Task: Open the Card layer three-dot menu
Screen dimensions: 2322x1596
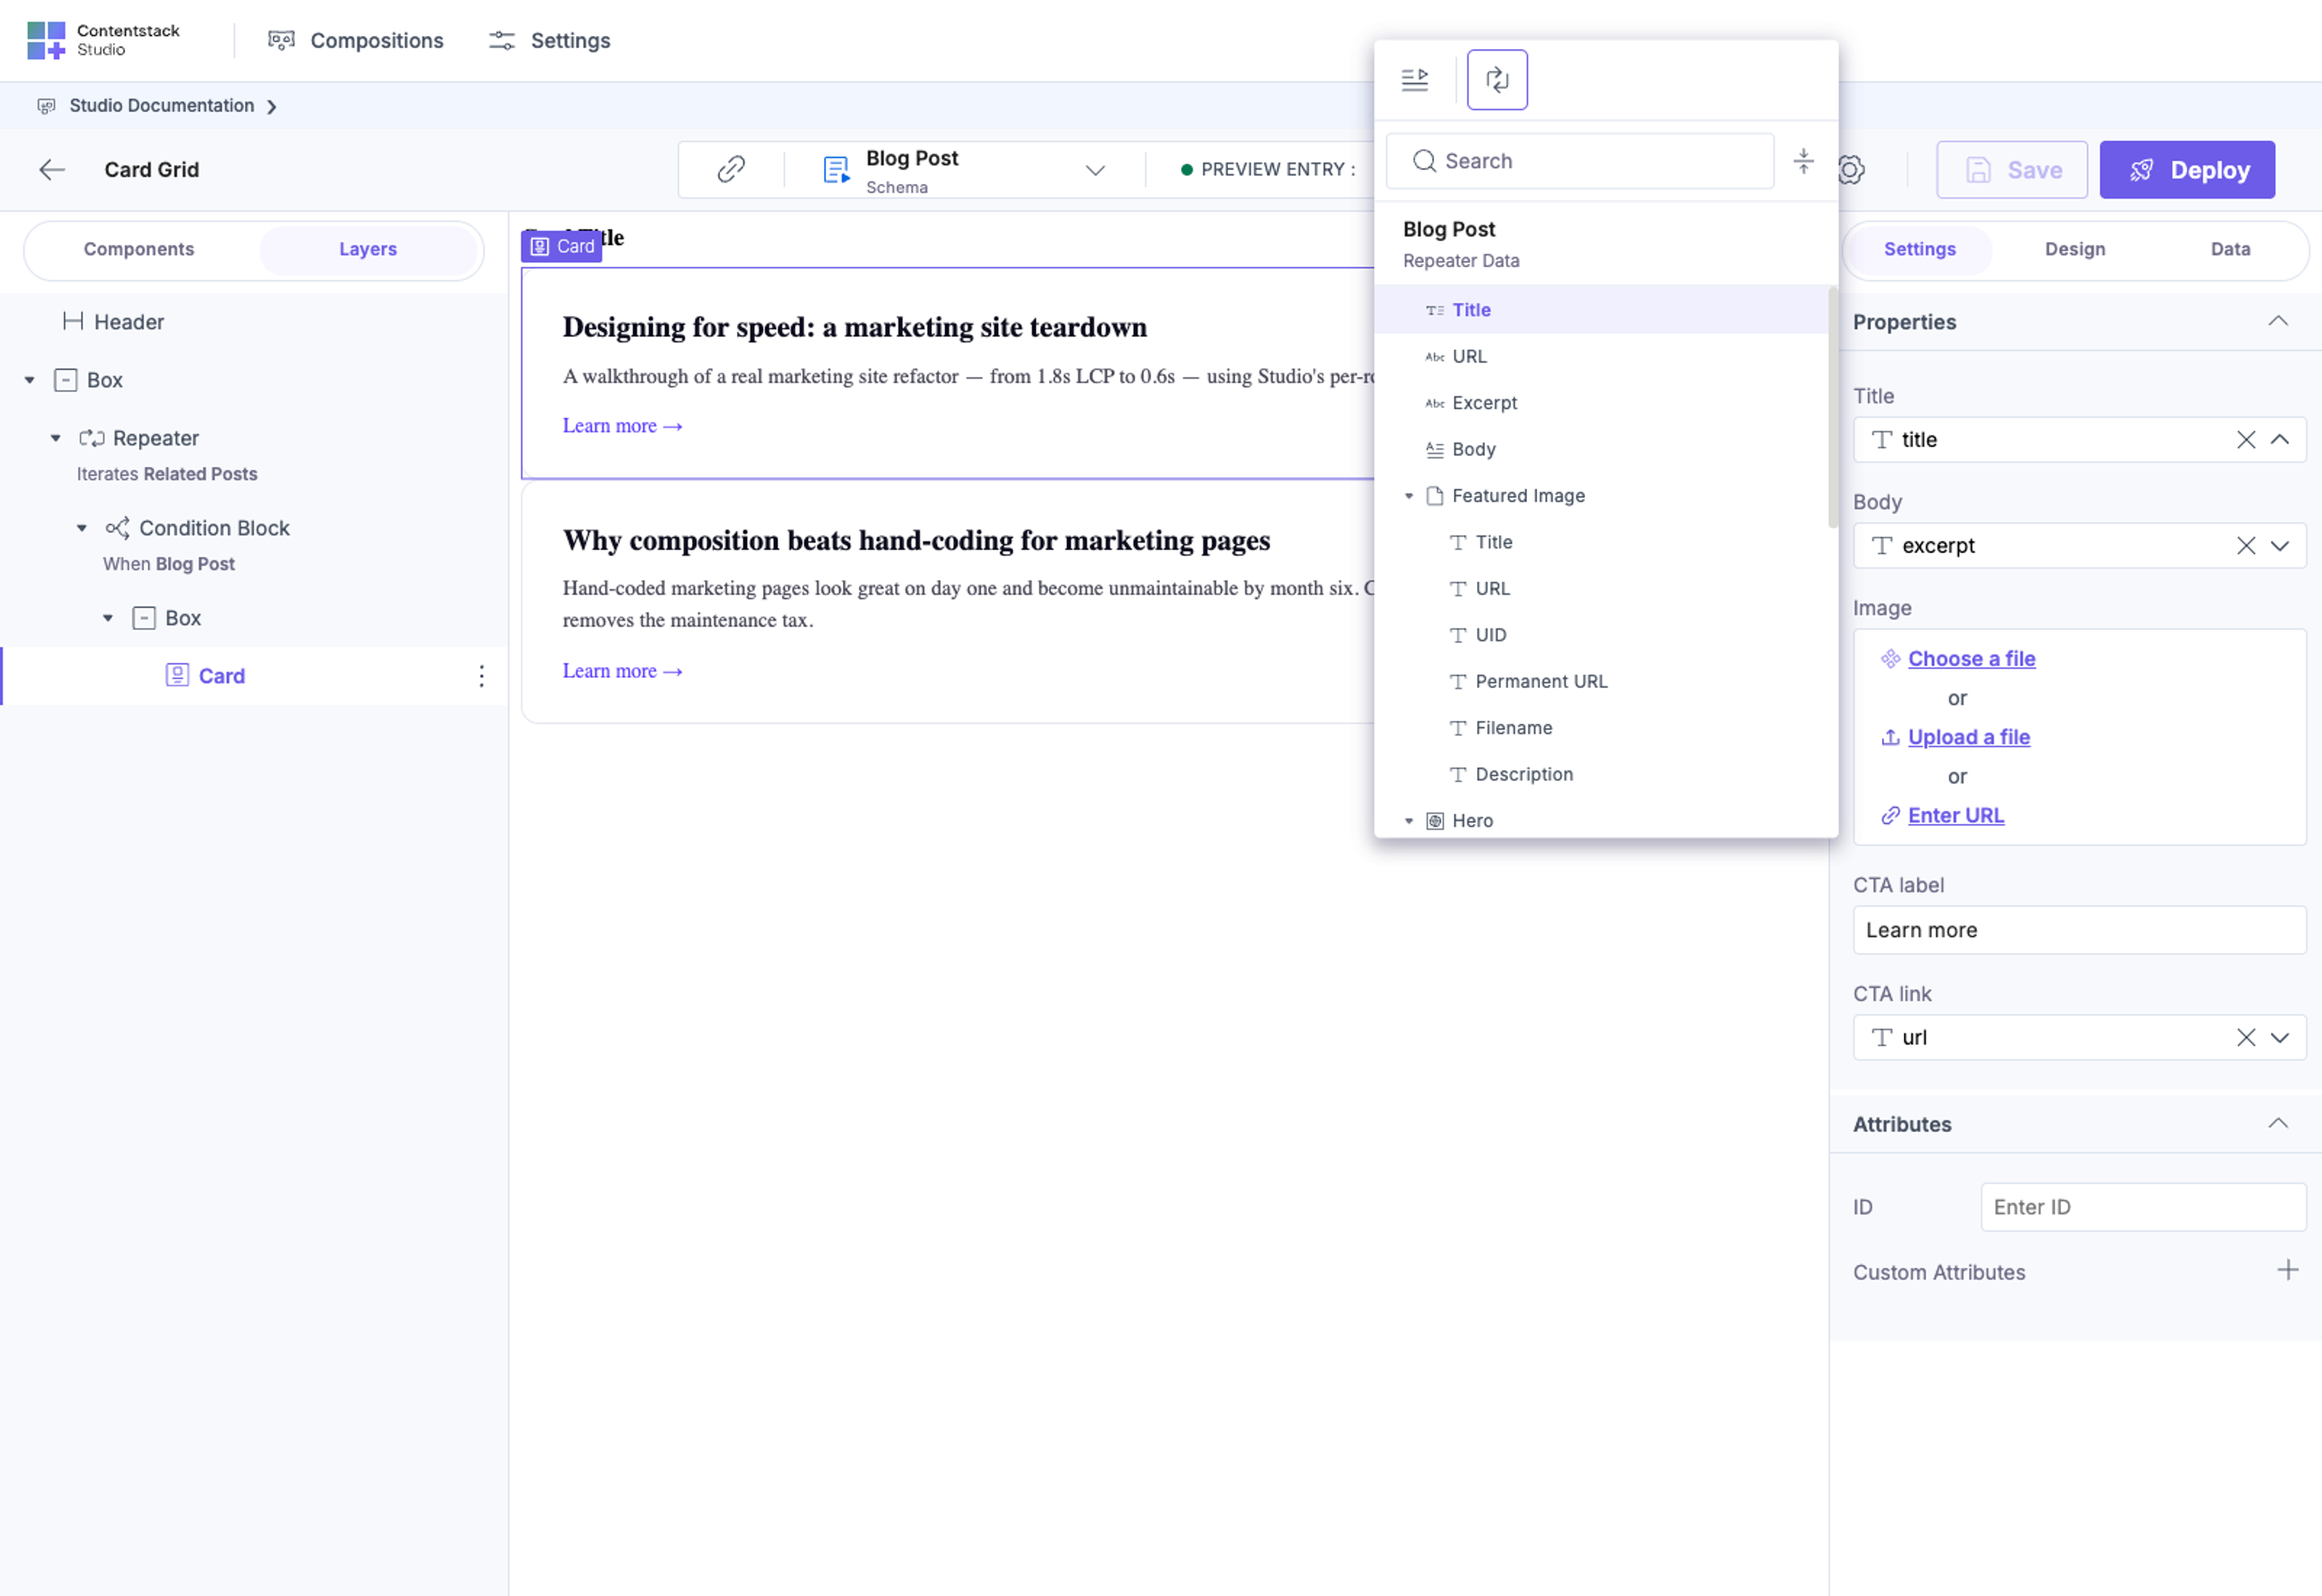Action: coord(481,676)
